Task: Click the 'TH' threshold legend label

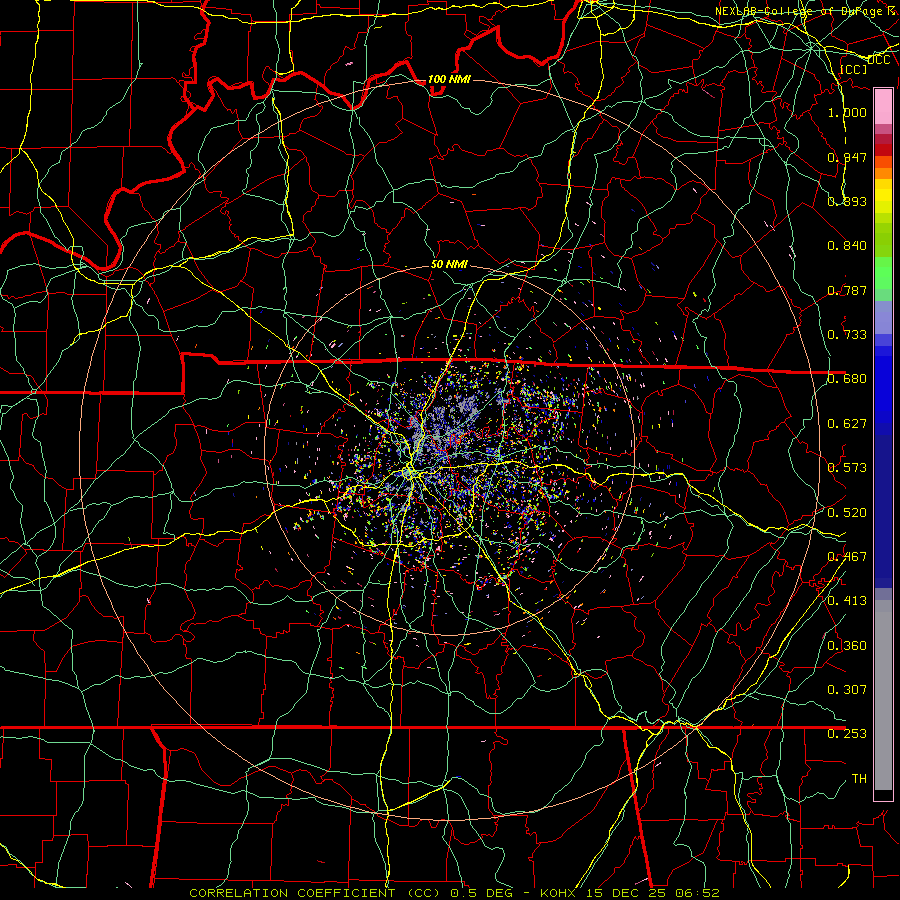Action: pyautogui.click(x=859, y=779)
